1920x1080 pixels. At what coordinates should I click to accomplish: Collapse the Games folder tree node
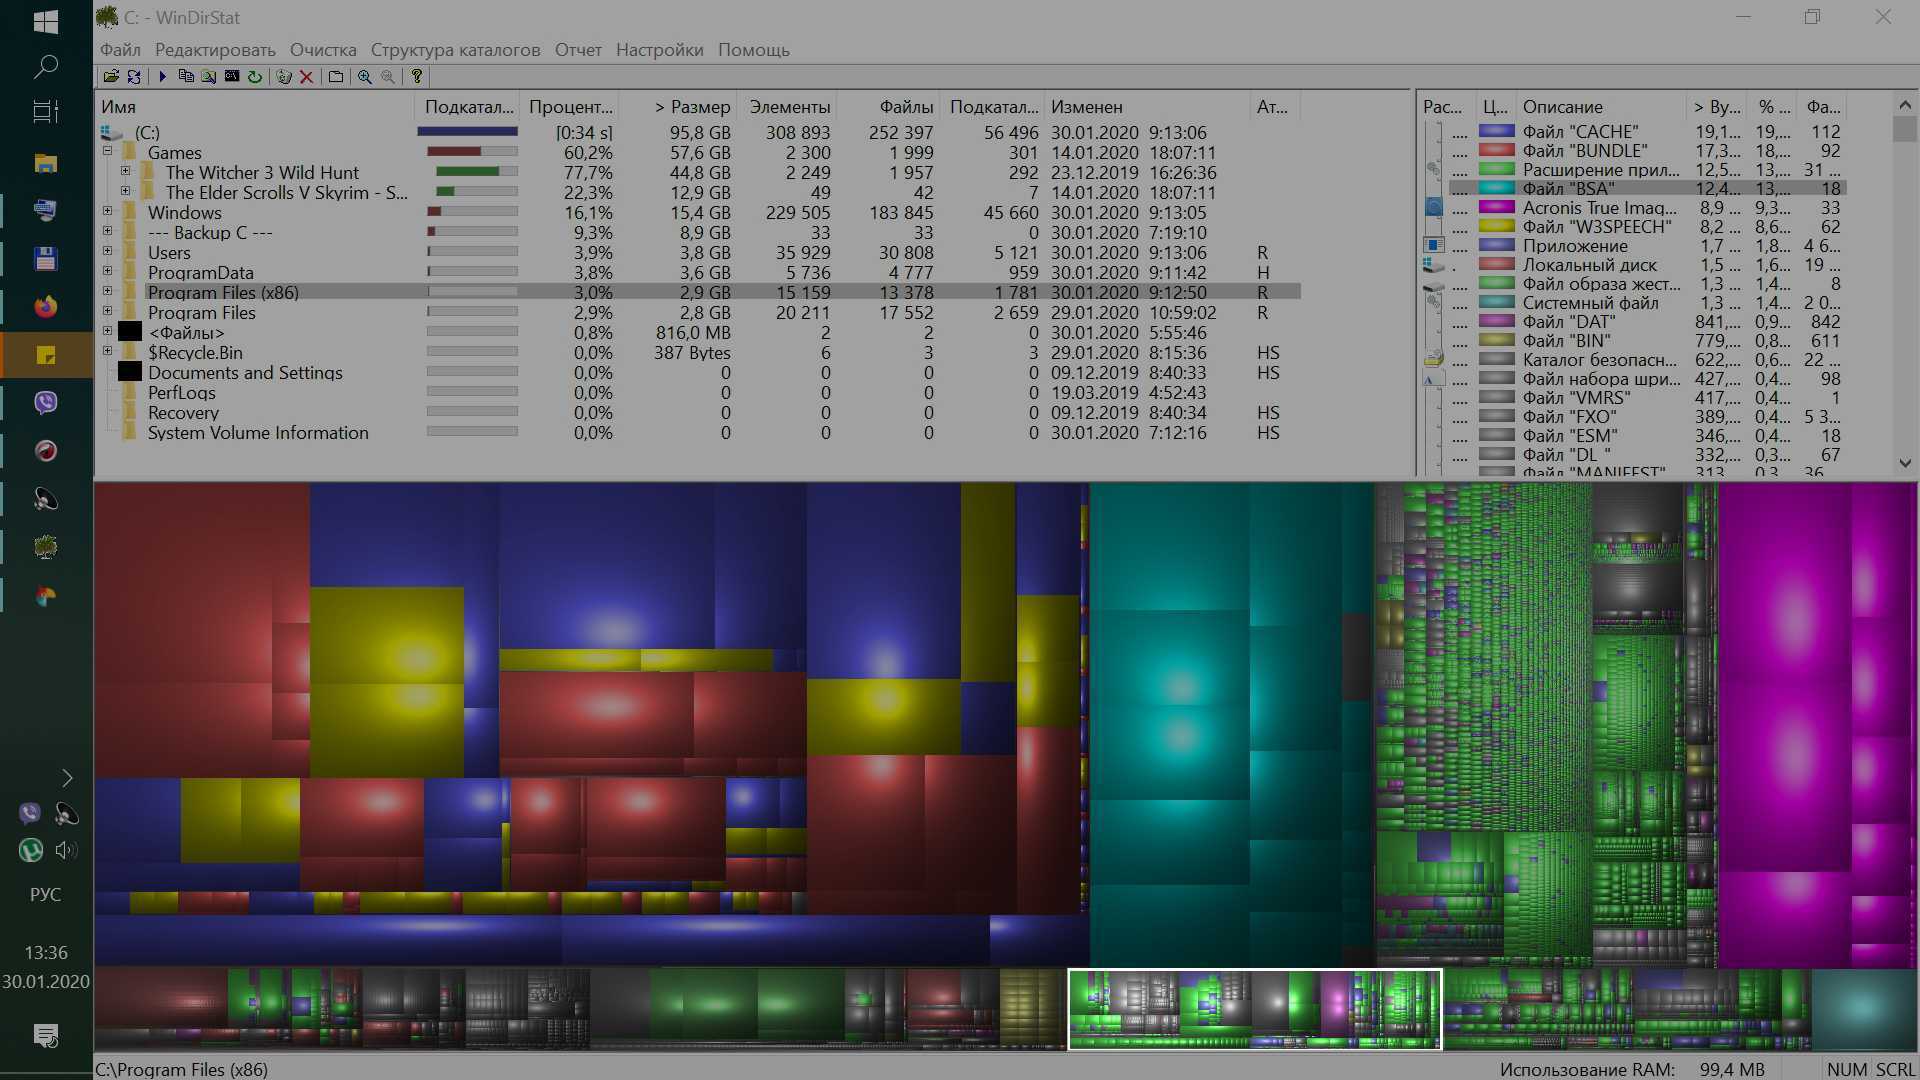(x=108, y=152)
